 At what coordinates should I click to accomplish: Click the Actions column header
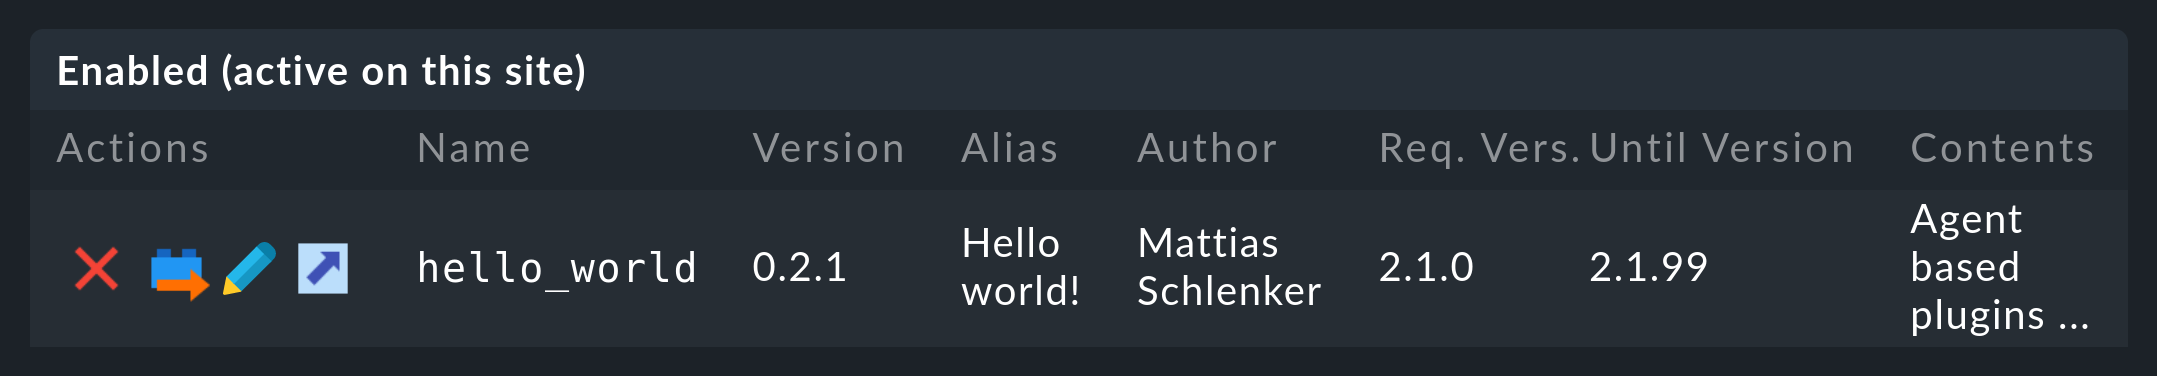(133, 149)
